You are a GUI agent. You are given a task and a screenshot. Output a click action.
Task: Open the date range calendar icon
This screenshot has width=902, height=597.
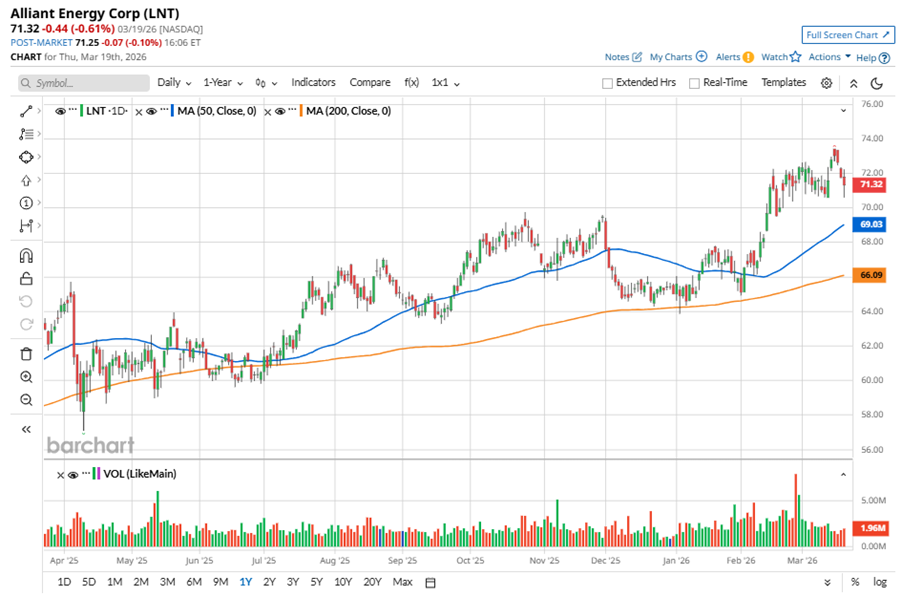[x=430, y=583]
